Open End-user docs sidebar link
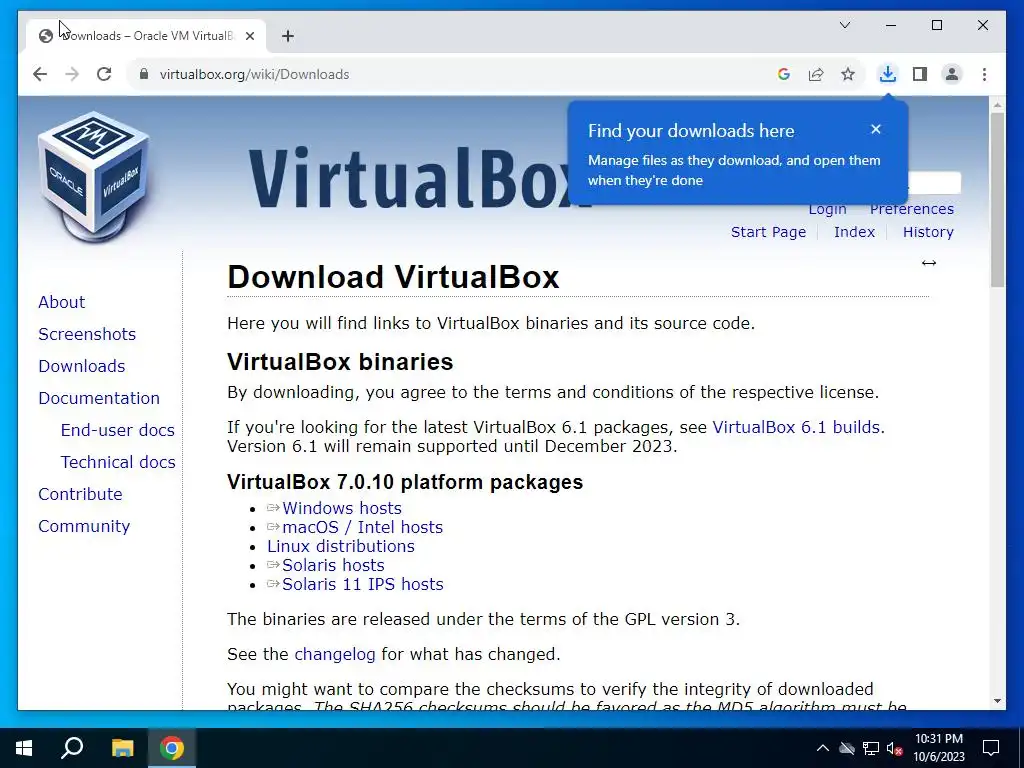Screen dimensions: 1024x768 118,430
